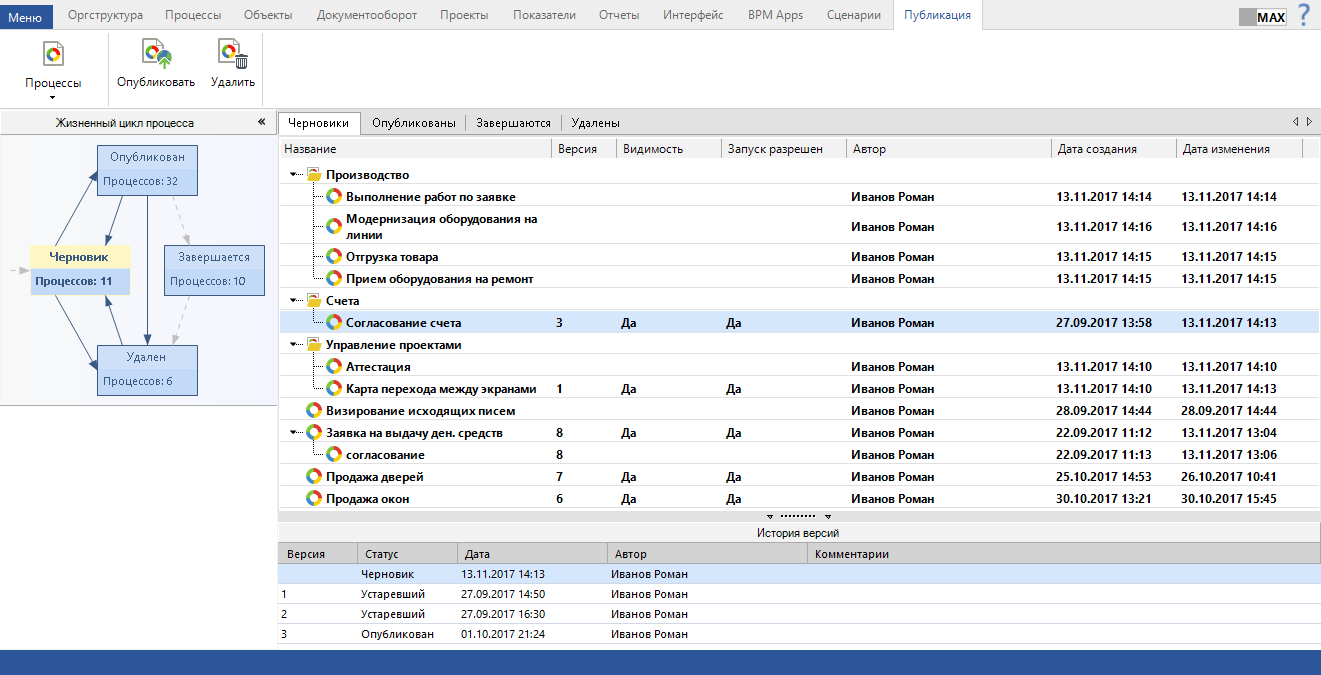Click the Publish (Опубликовать) toolbar icon

tap(155, 55)
